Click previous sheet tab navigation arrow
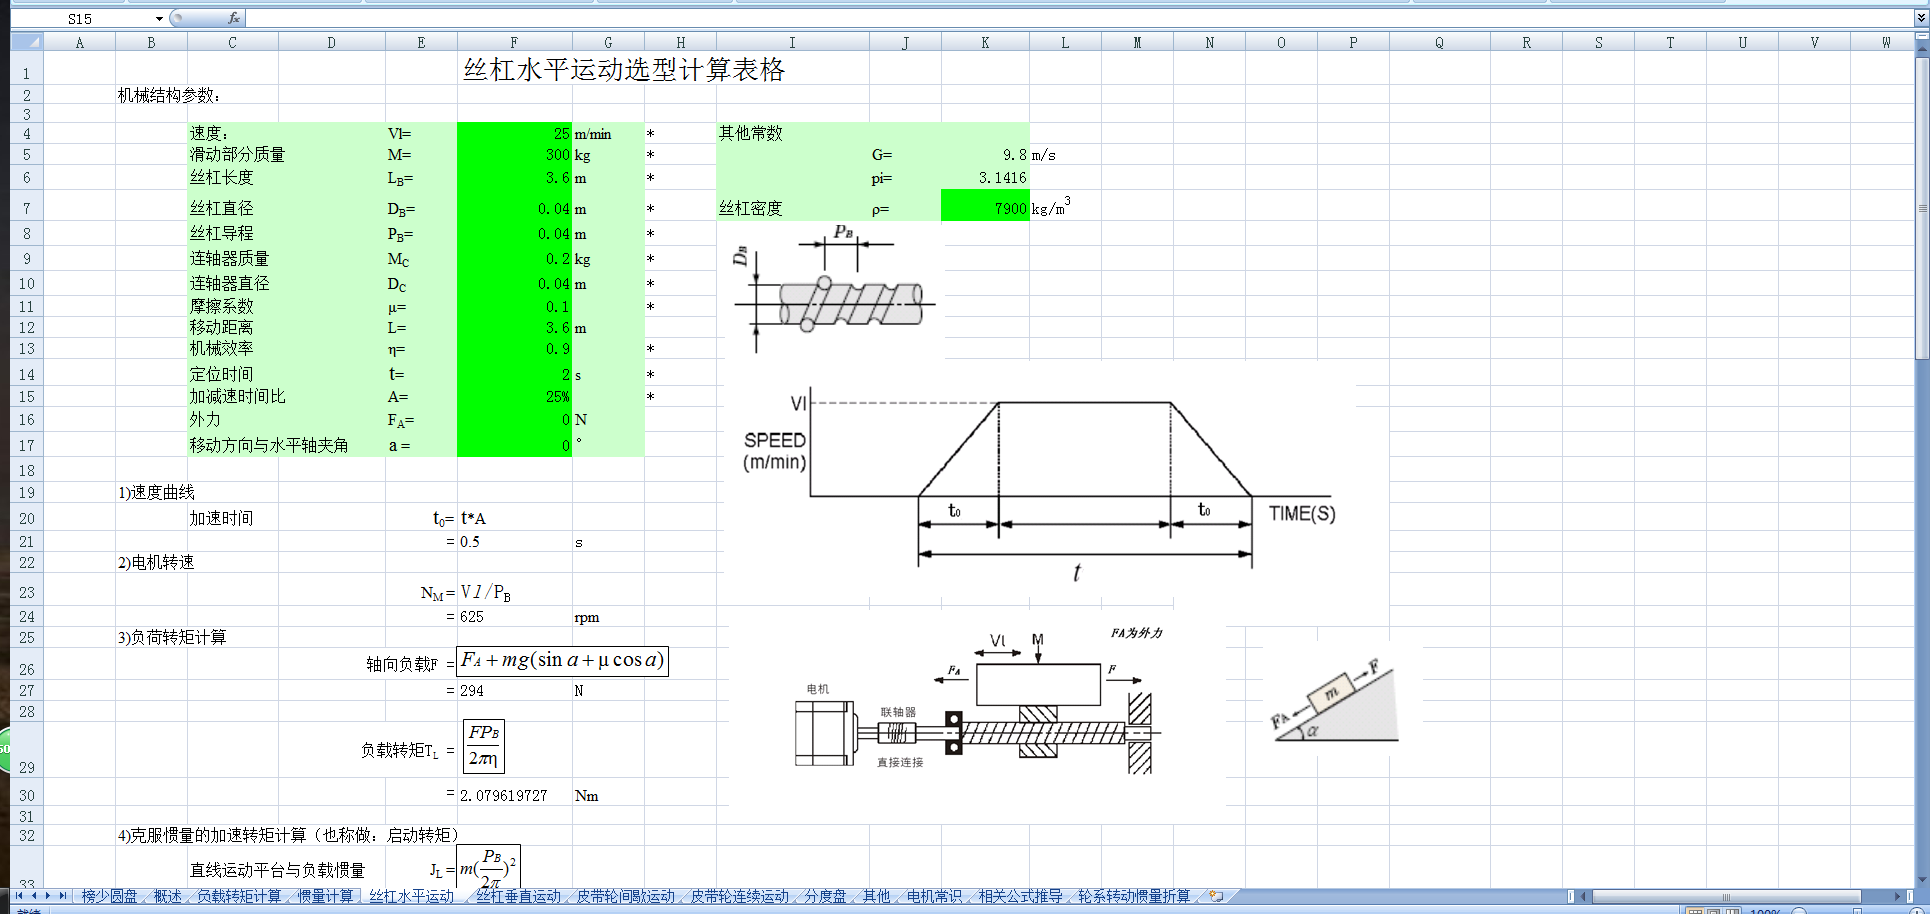This screenshot has height=914, width=1930. (x=33, y=896)
